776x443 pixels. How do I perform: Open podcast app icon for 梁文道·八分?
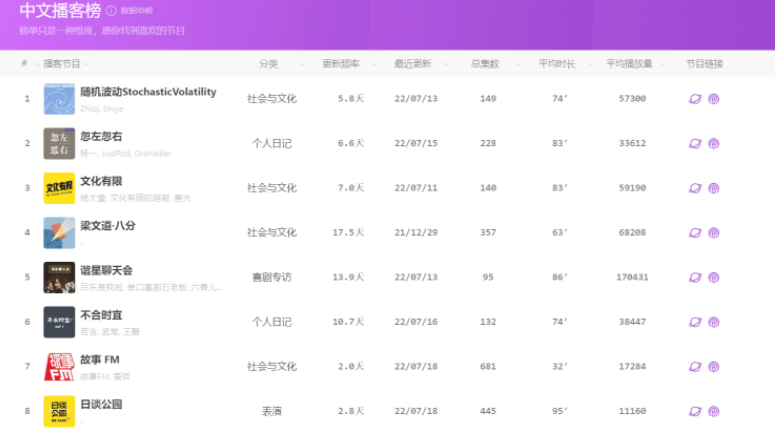(x=714, y=233)
